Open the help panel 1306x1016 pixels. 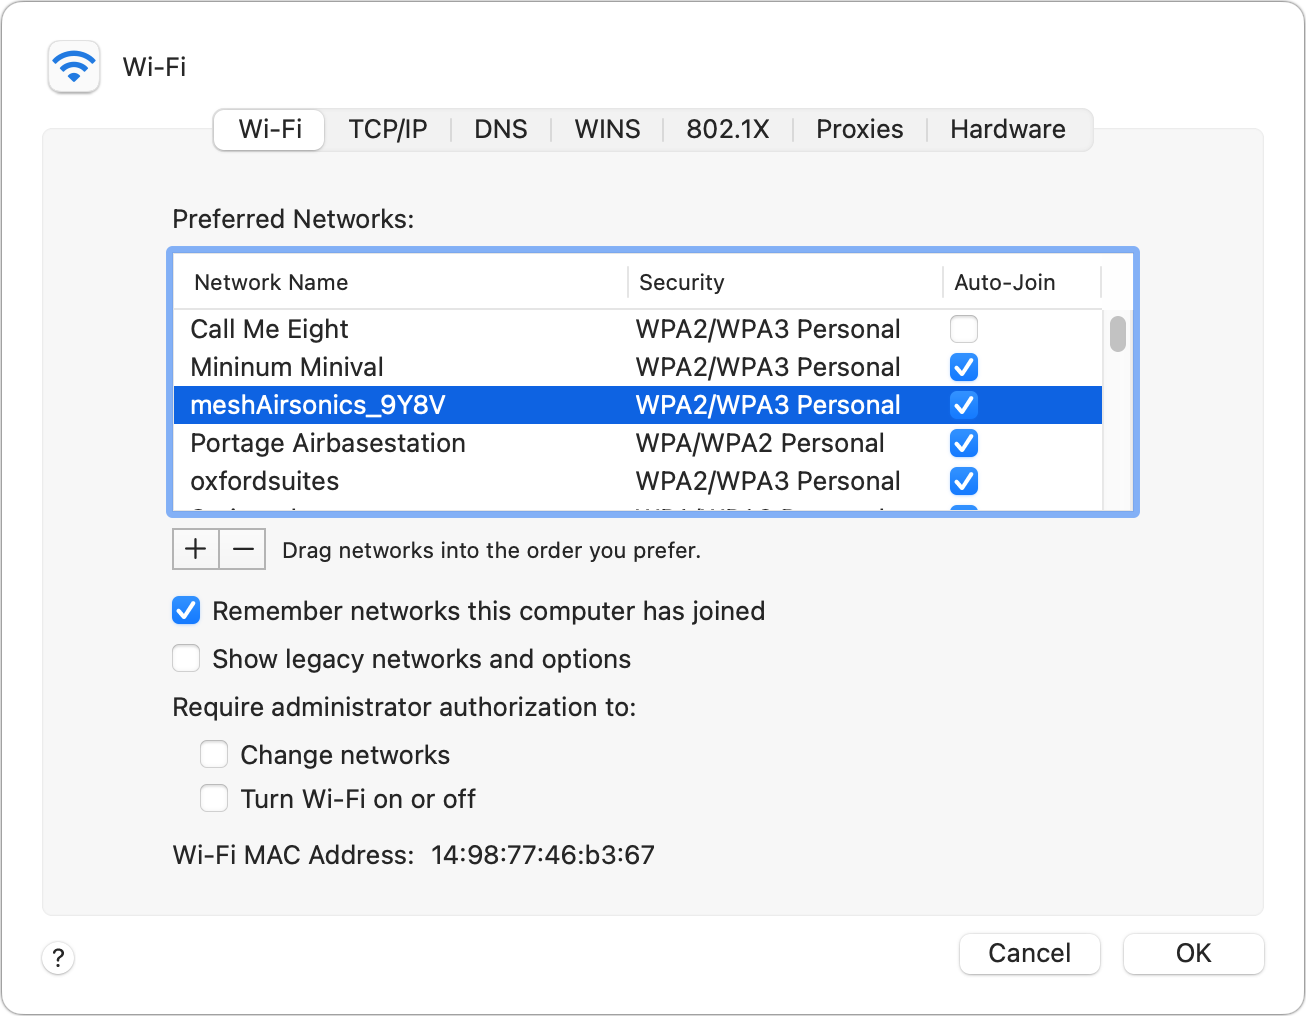pos(58,958)
